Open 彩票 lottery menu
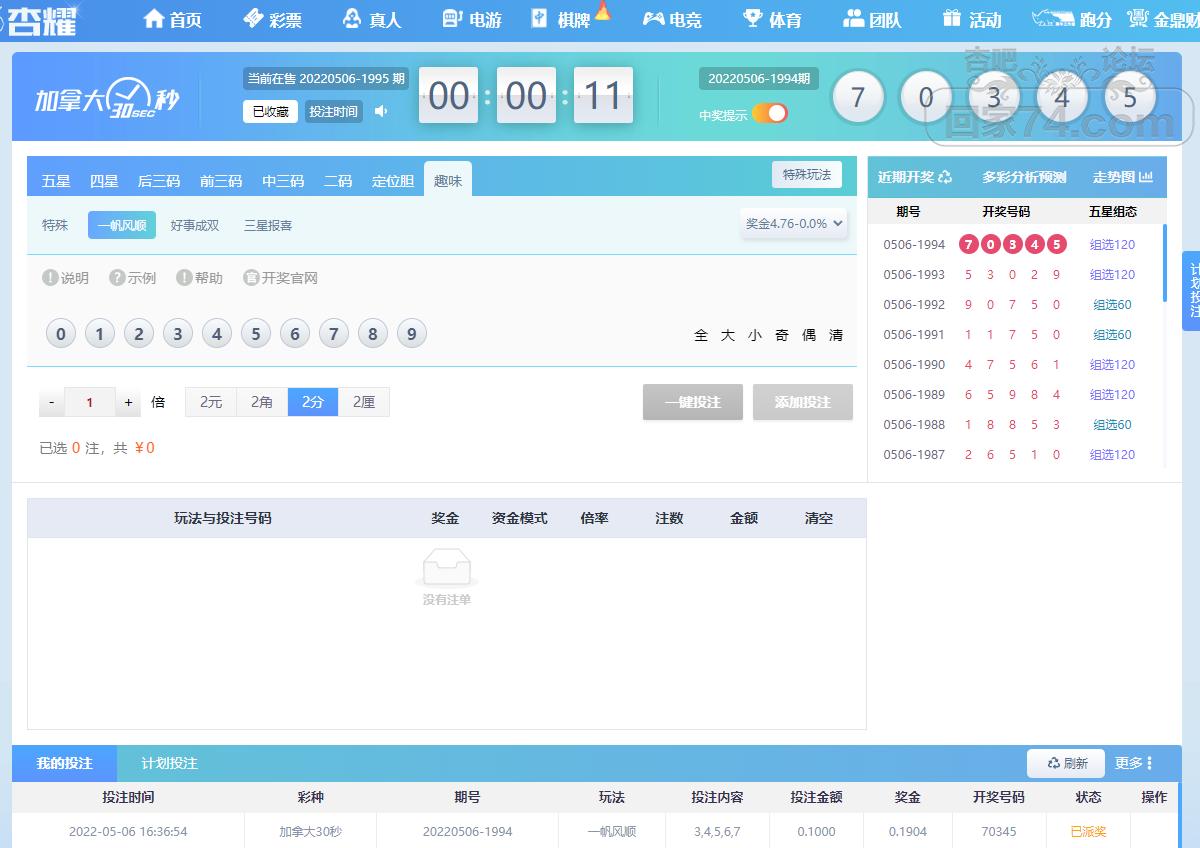The image size is (1200, 848). tap(272, 19)
